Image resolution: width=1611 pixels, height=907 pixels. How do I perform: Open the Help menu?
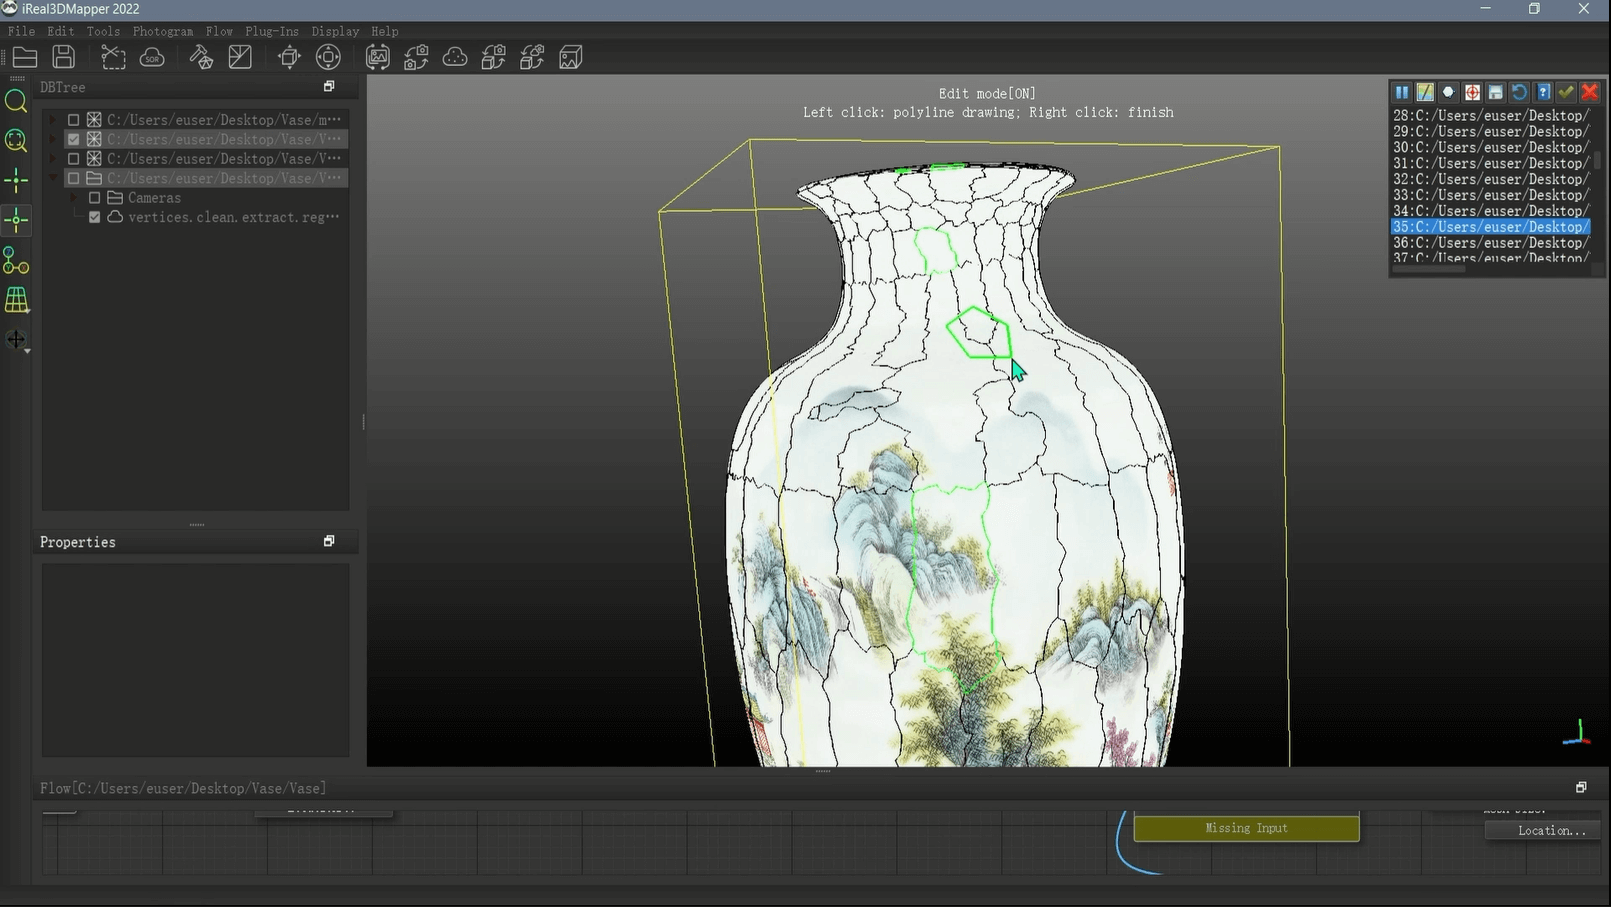point(385,31)
